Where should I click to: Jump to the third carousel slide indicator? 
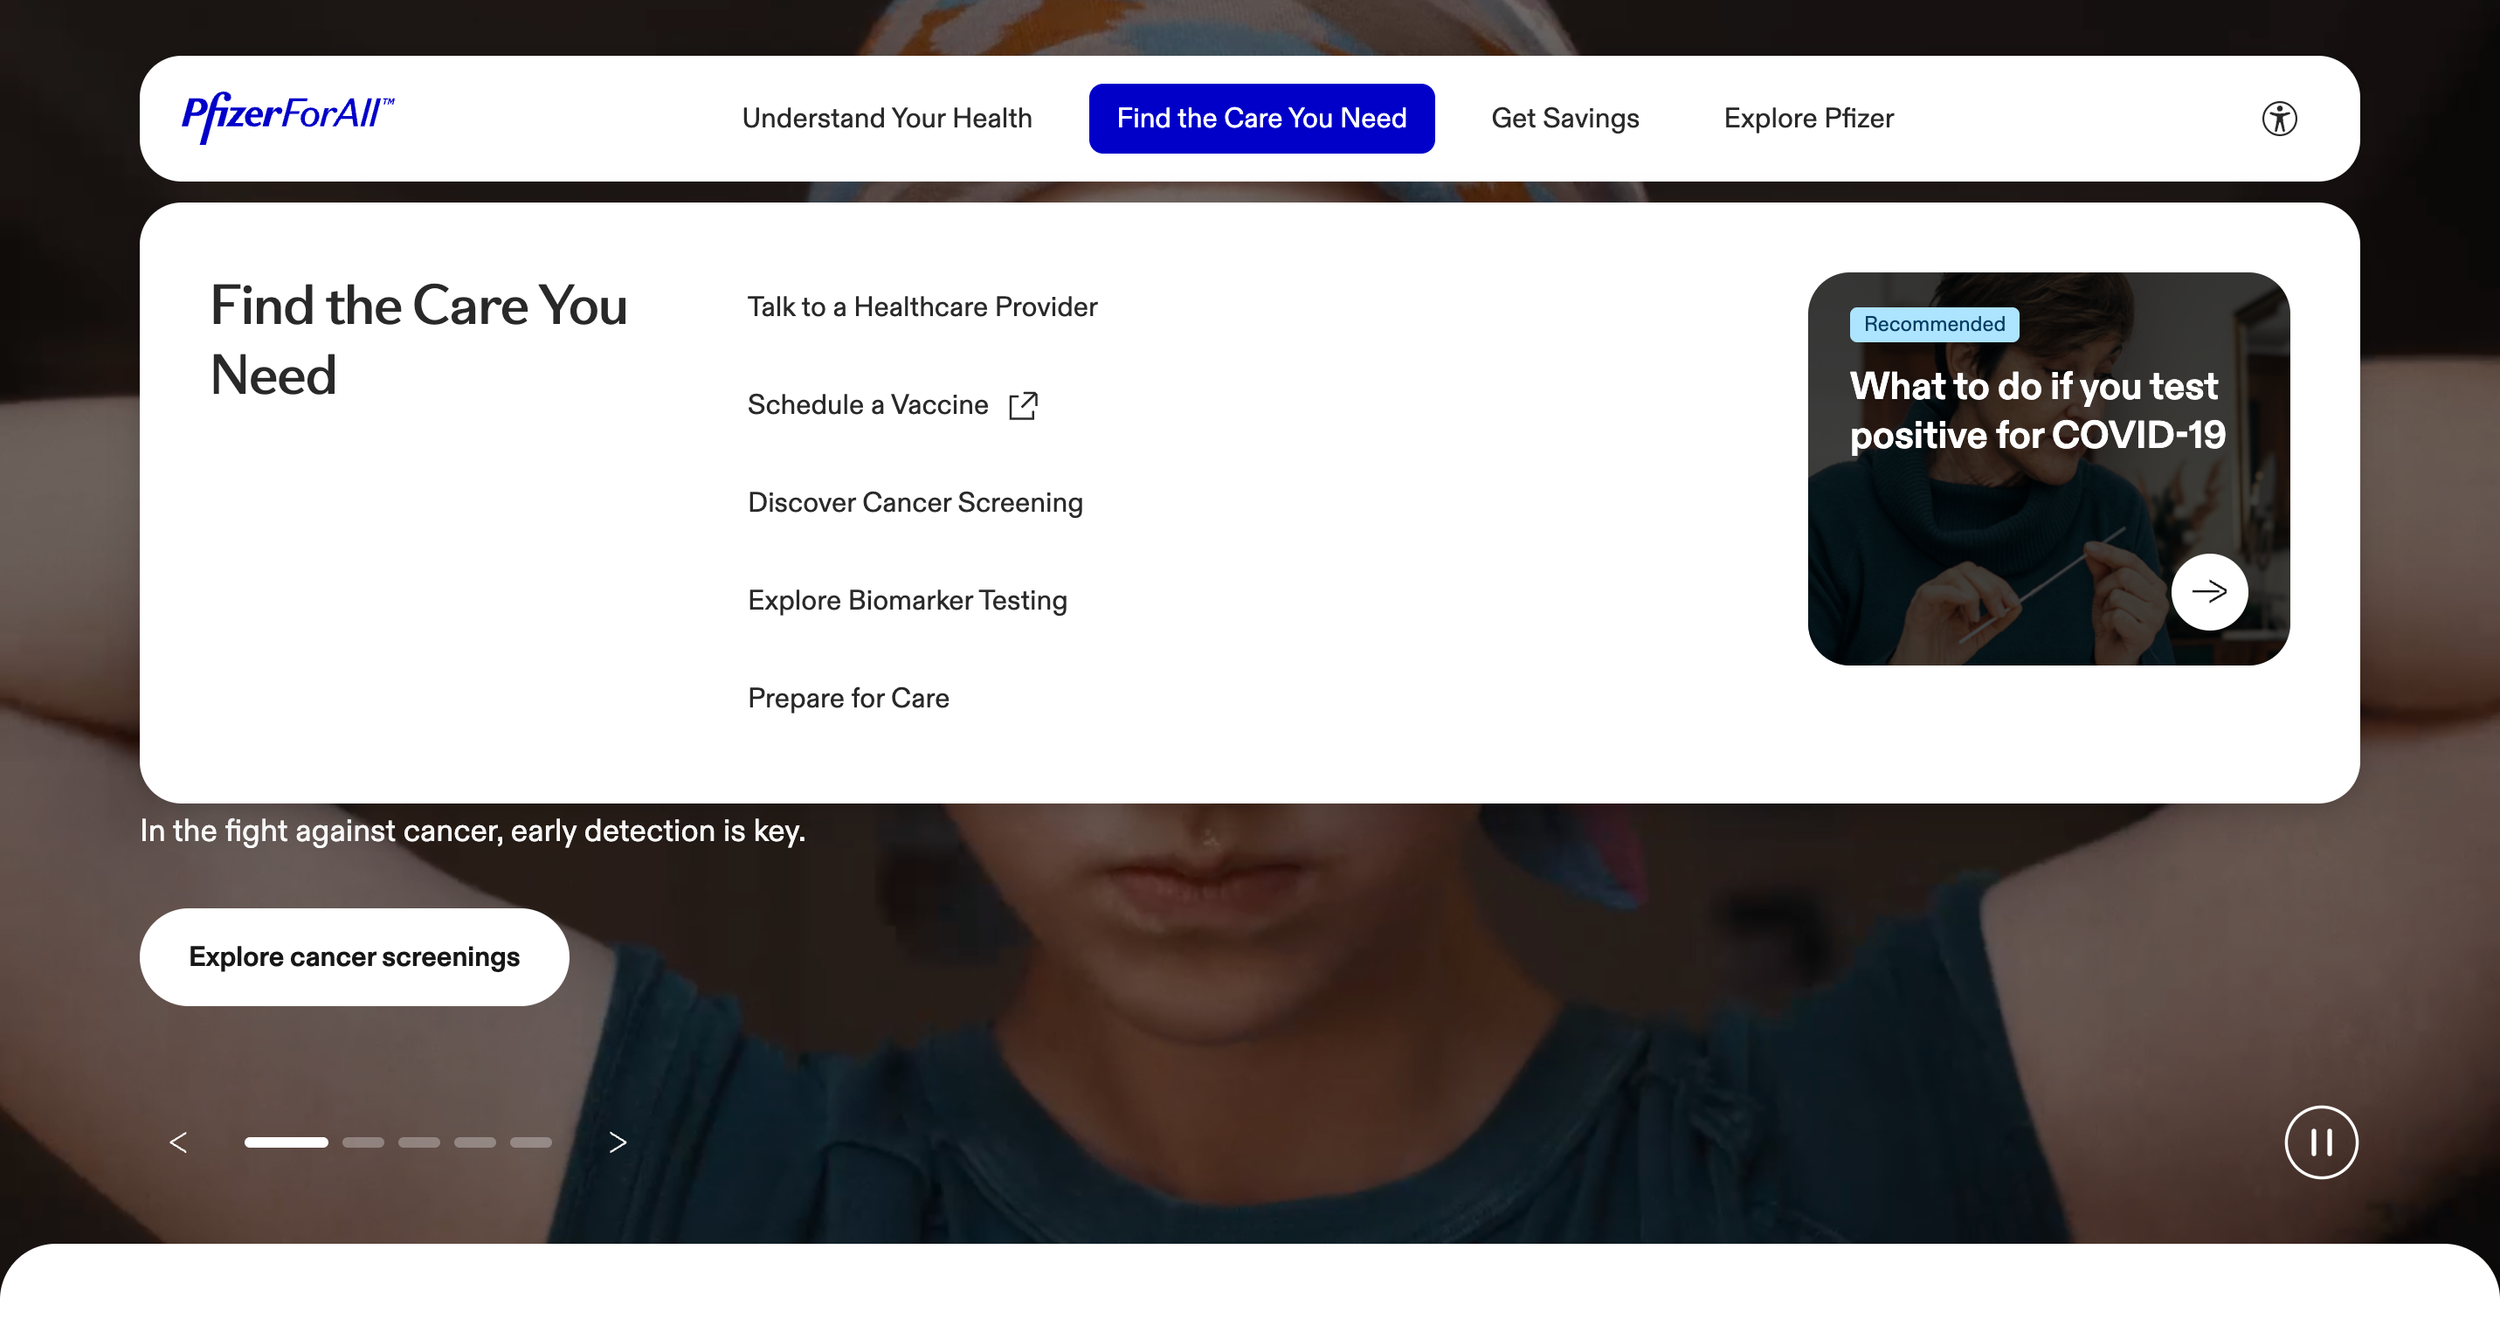pos(419,1142)
